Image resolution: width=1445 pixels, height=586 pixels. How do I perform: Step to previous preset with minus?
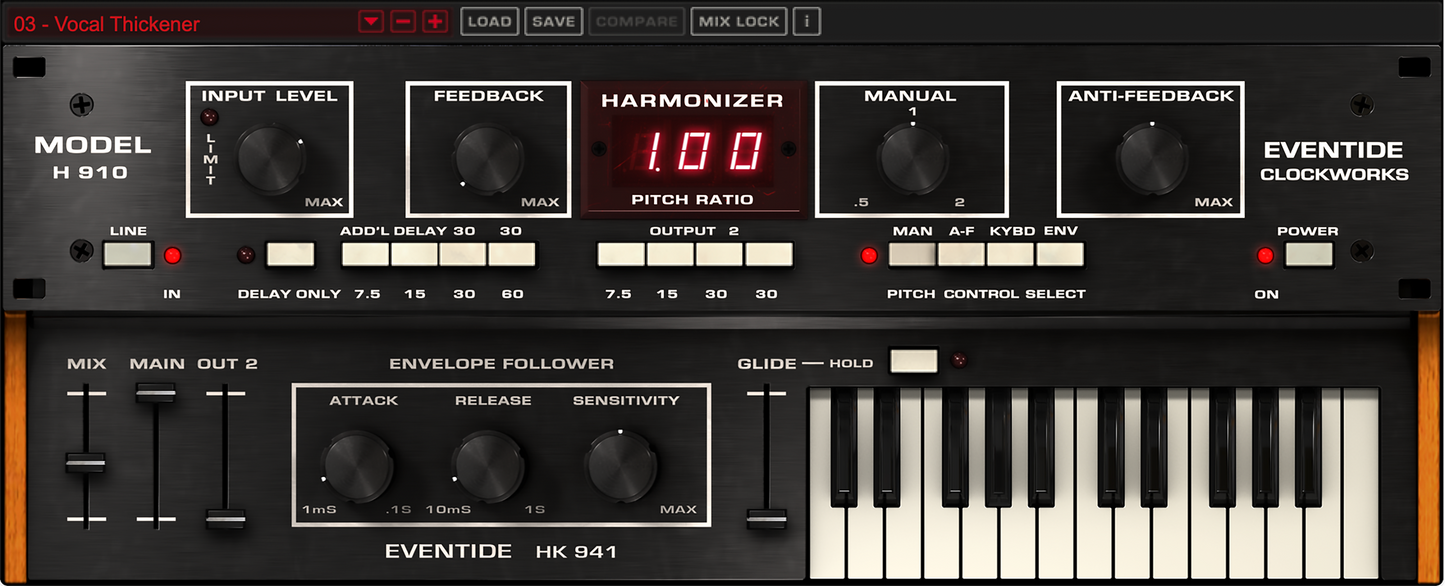[402, 20]
